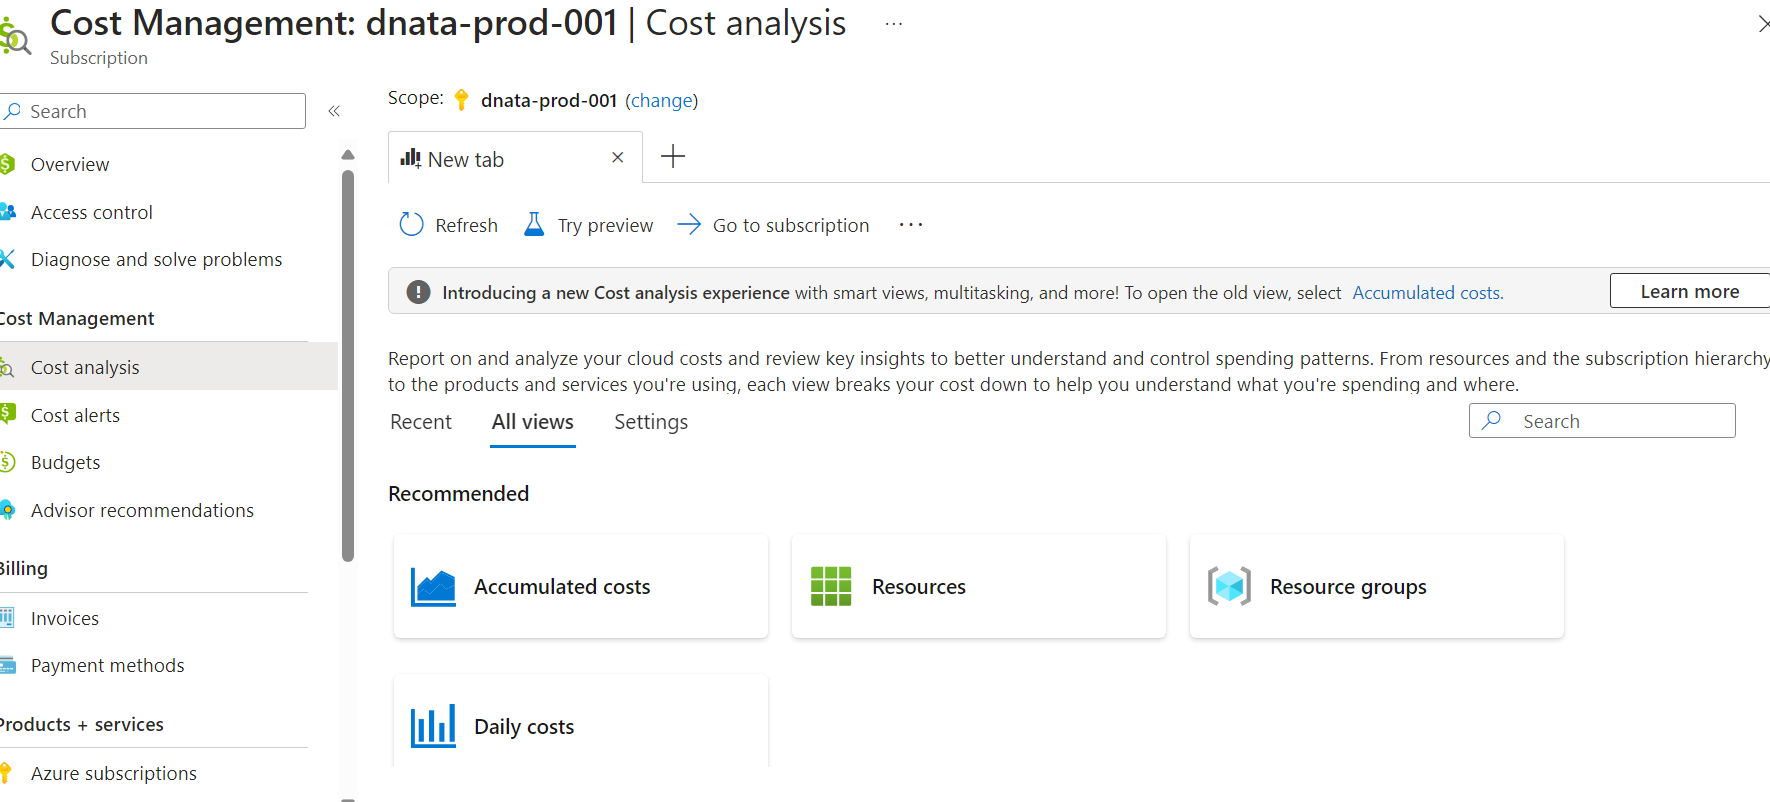Click the Cost Management header icon
The width and height of the screenshot is (1770, 802).
[15, 36]
